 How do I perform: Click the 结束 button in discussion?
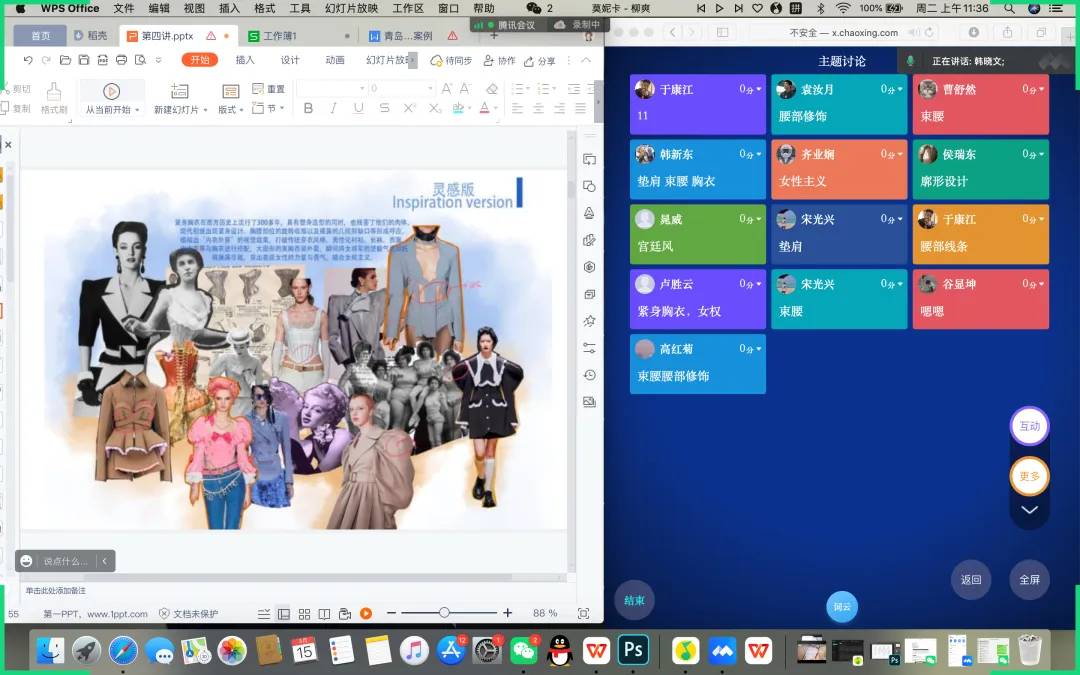tap(634, 601)
